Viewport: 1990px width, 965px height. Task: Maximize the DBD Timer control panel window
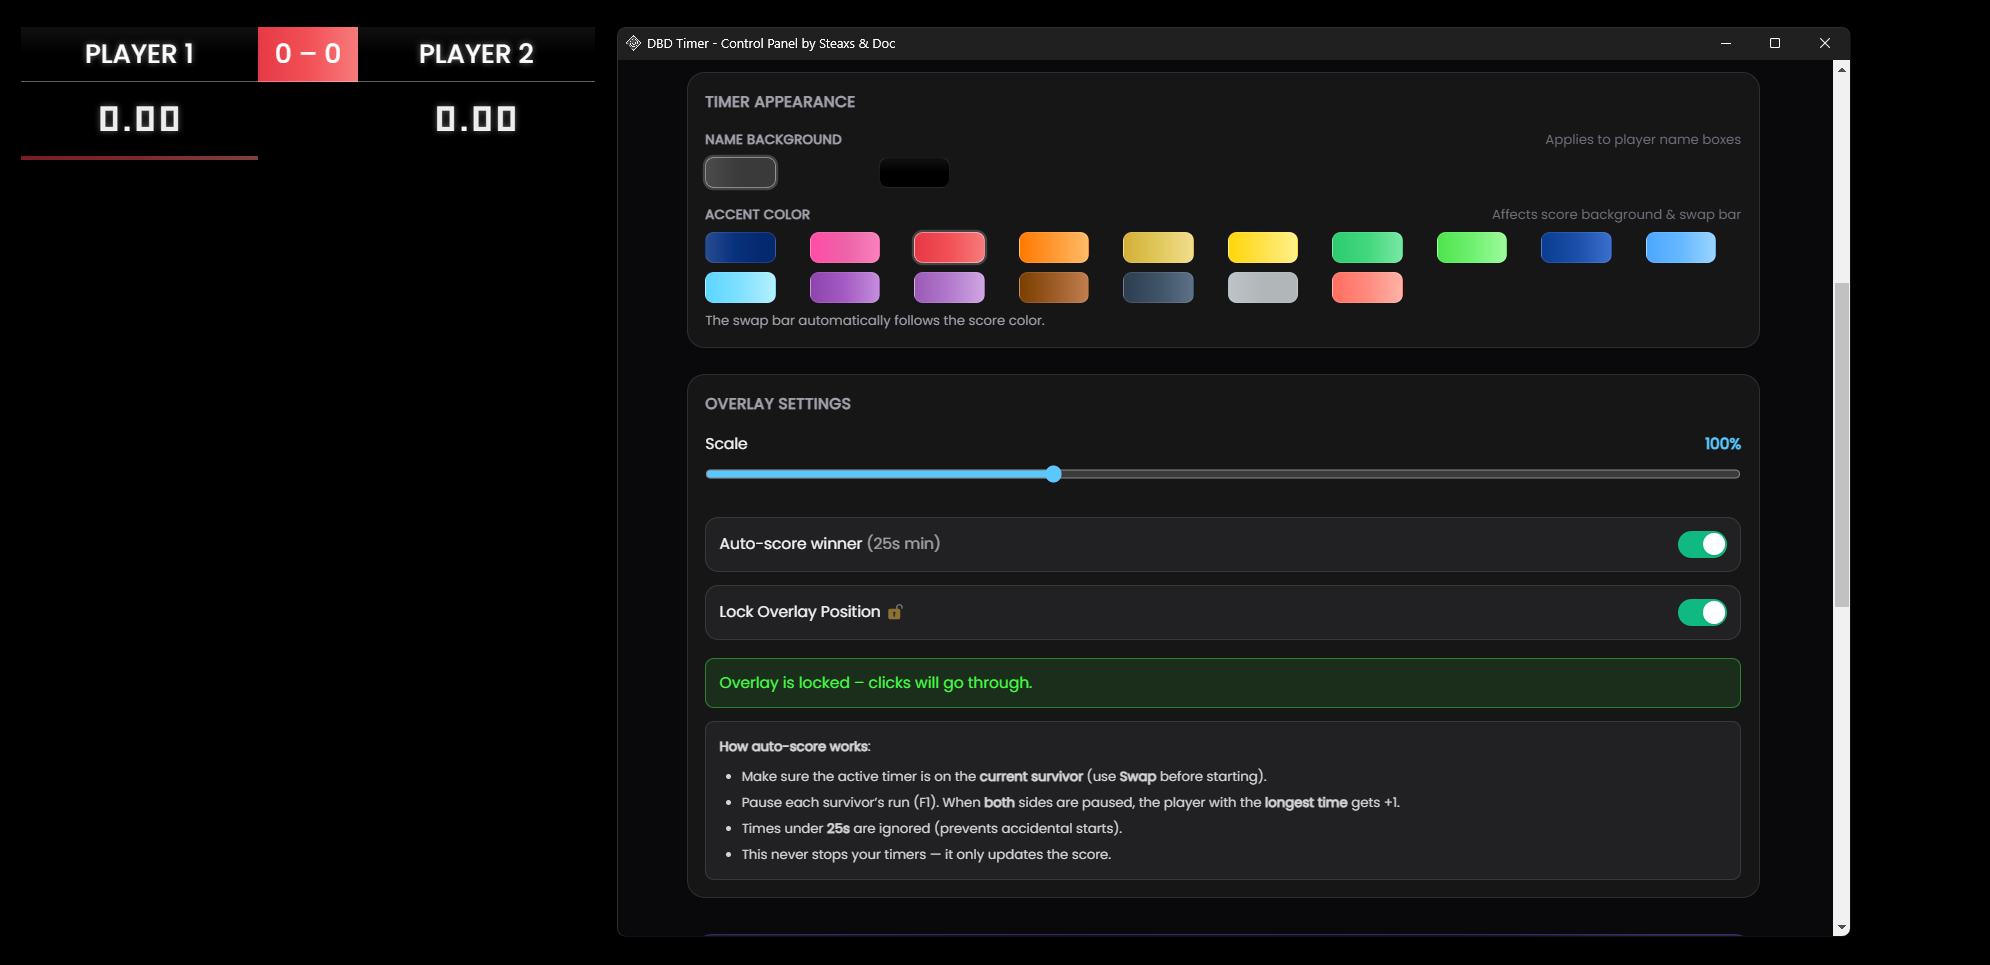point(1775,43)
